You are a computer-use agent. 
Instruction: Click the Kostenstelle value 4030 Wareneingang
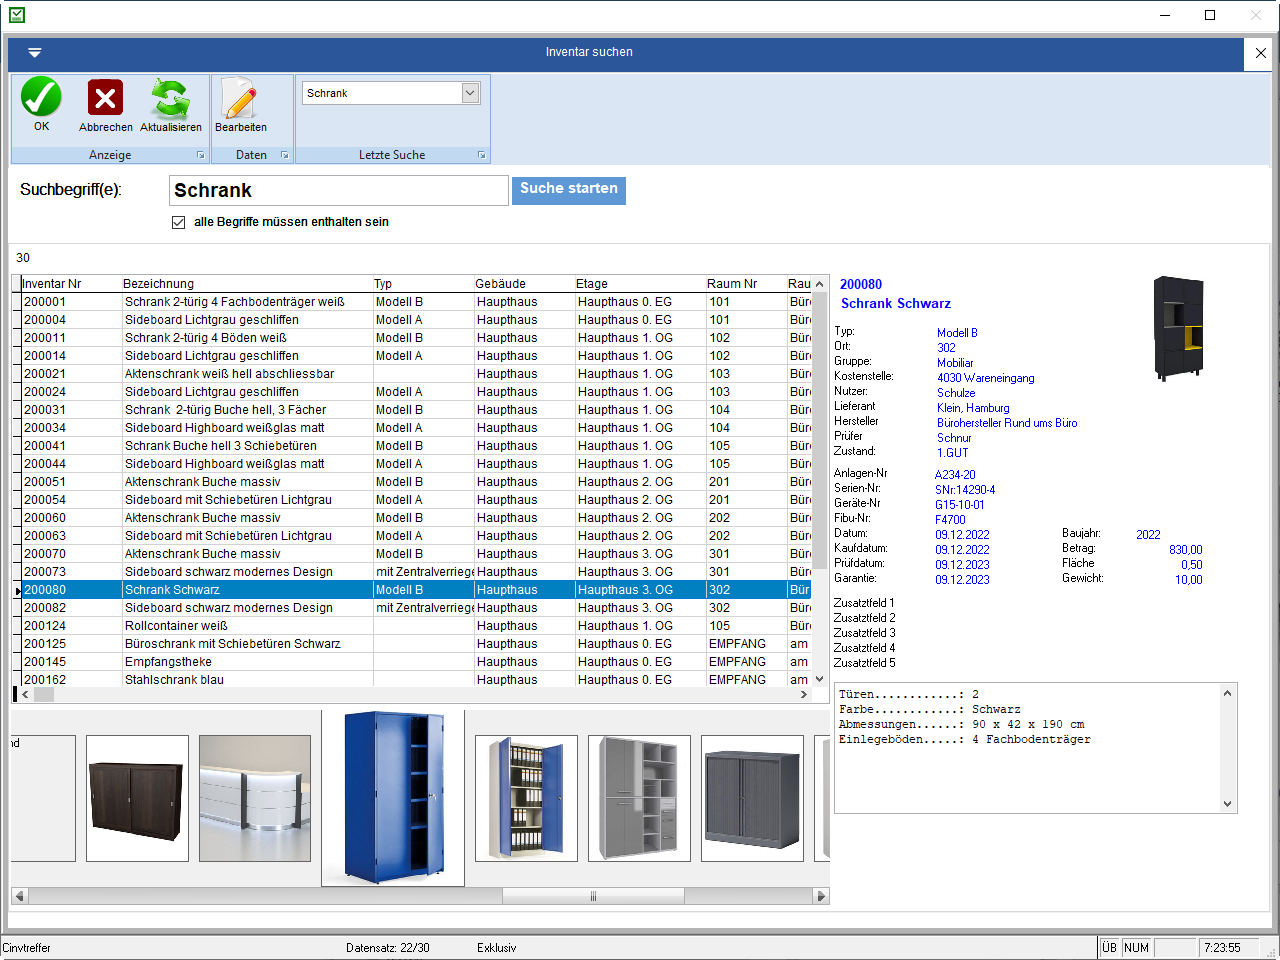tap(986, 378)
